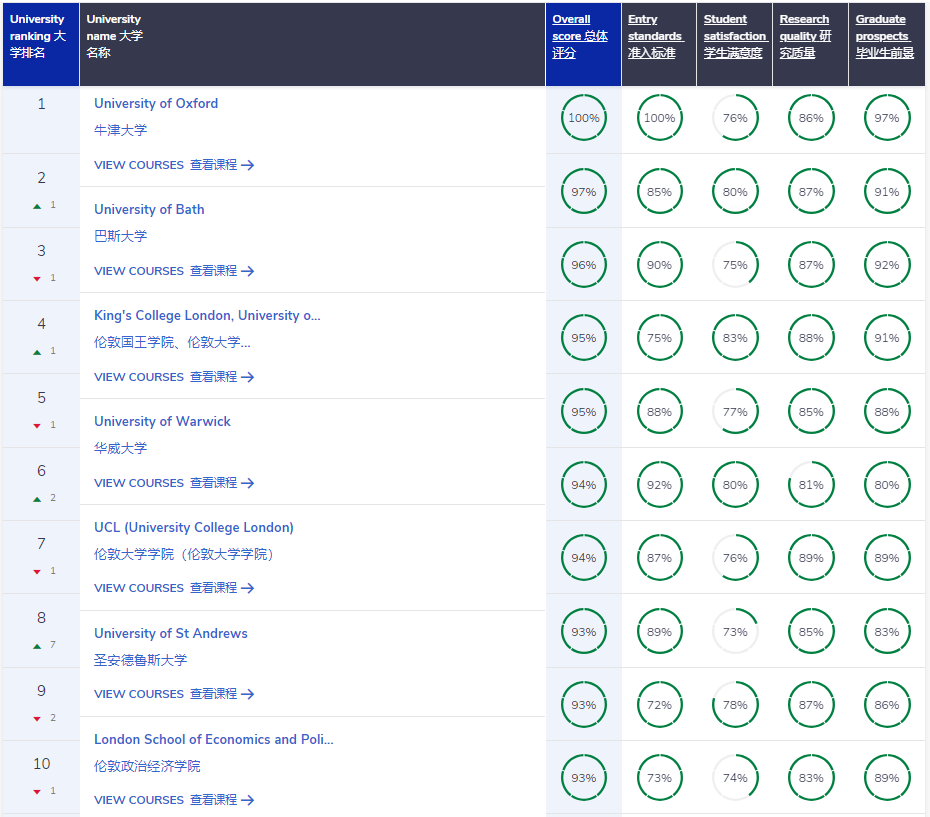Click the green up arrow under rank 2
The height and width of the screenshot is (817, 930).
[37, 206]
